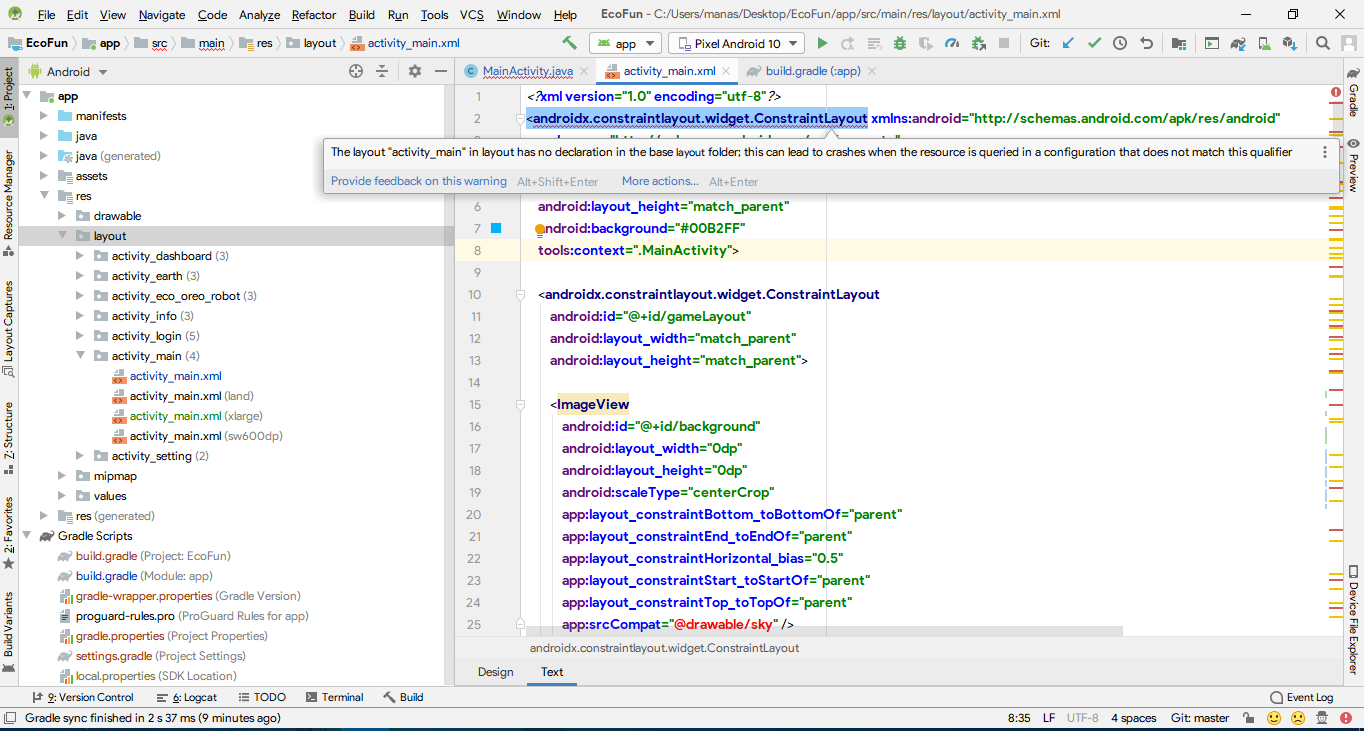1364x731 pixels.
Task: Expand the drawable folder in tree
Action: 63,216
